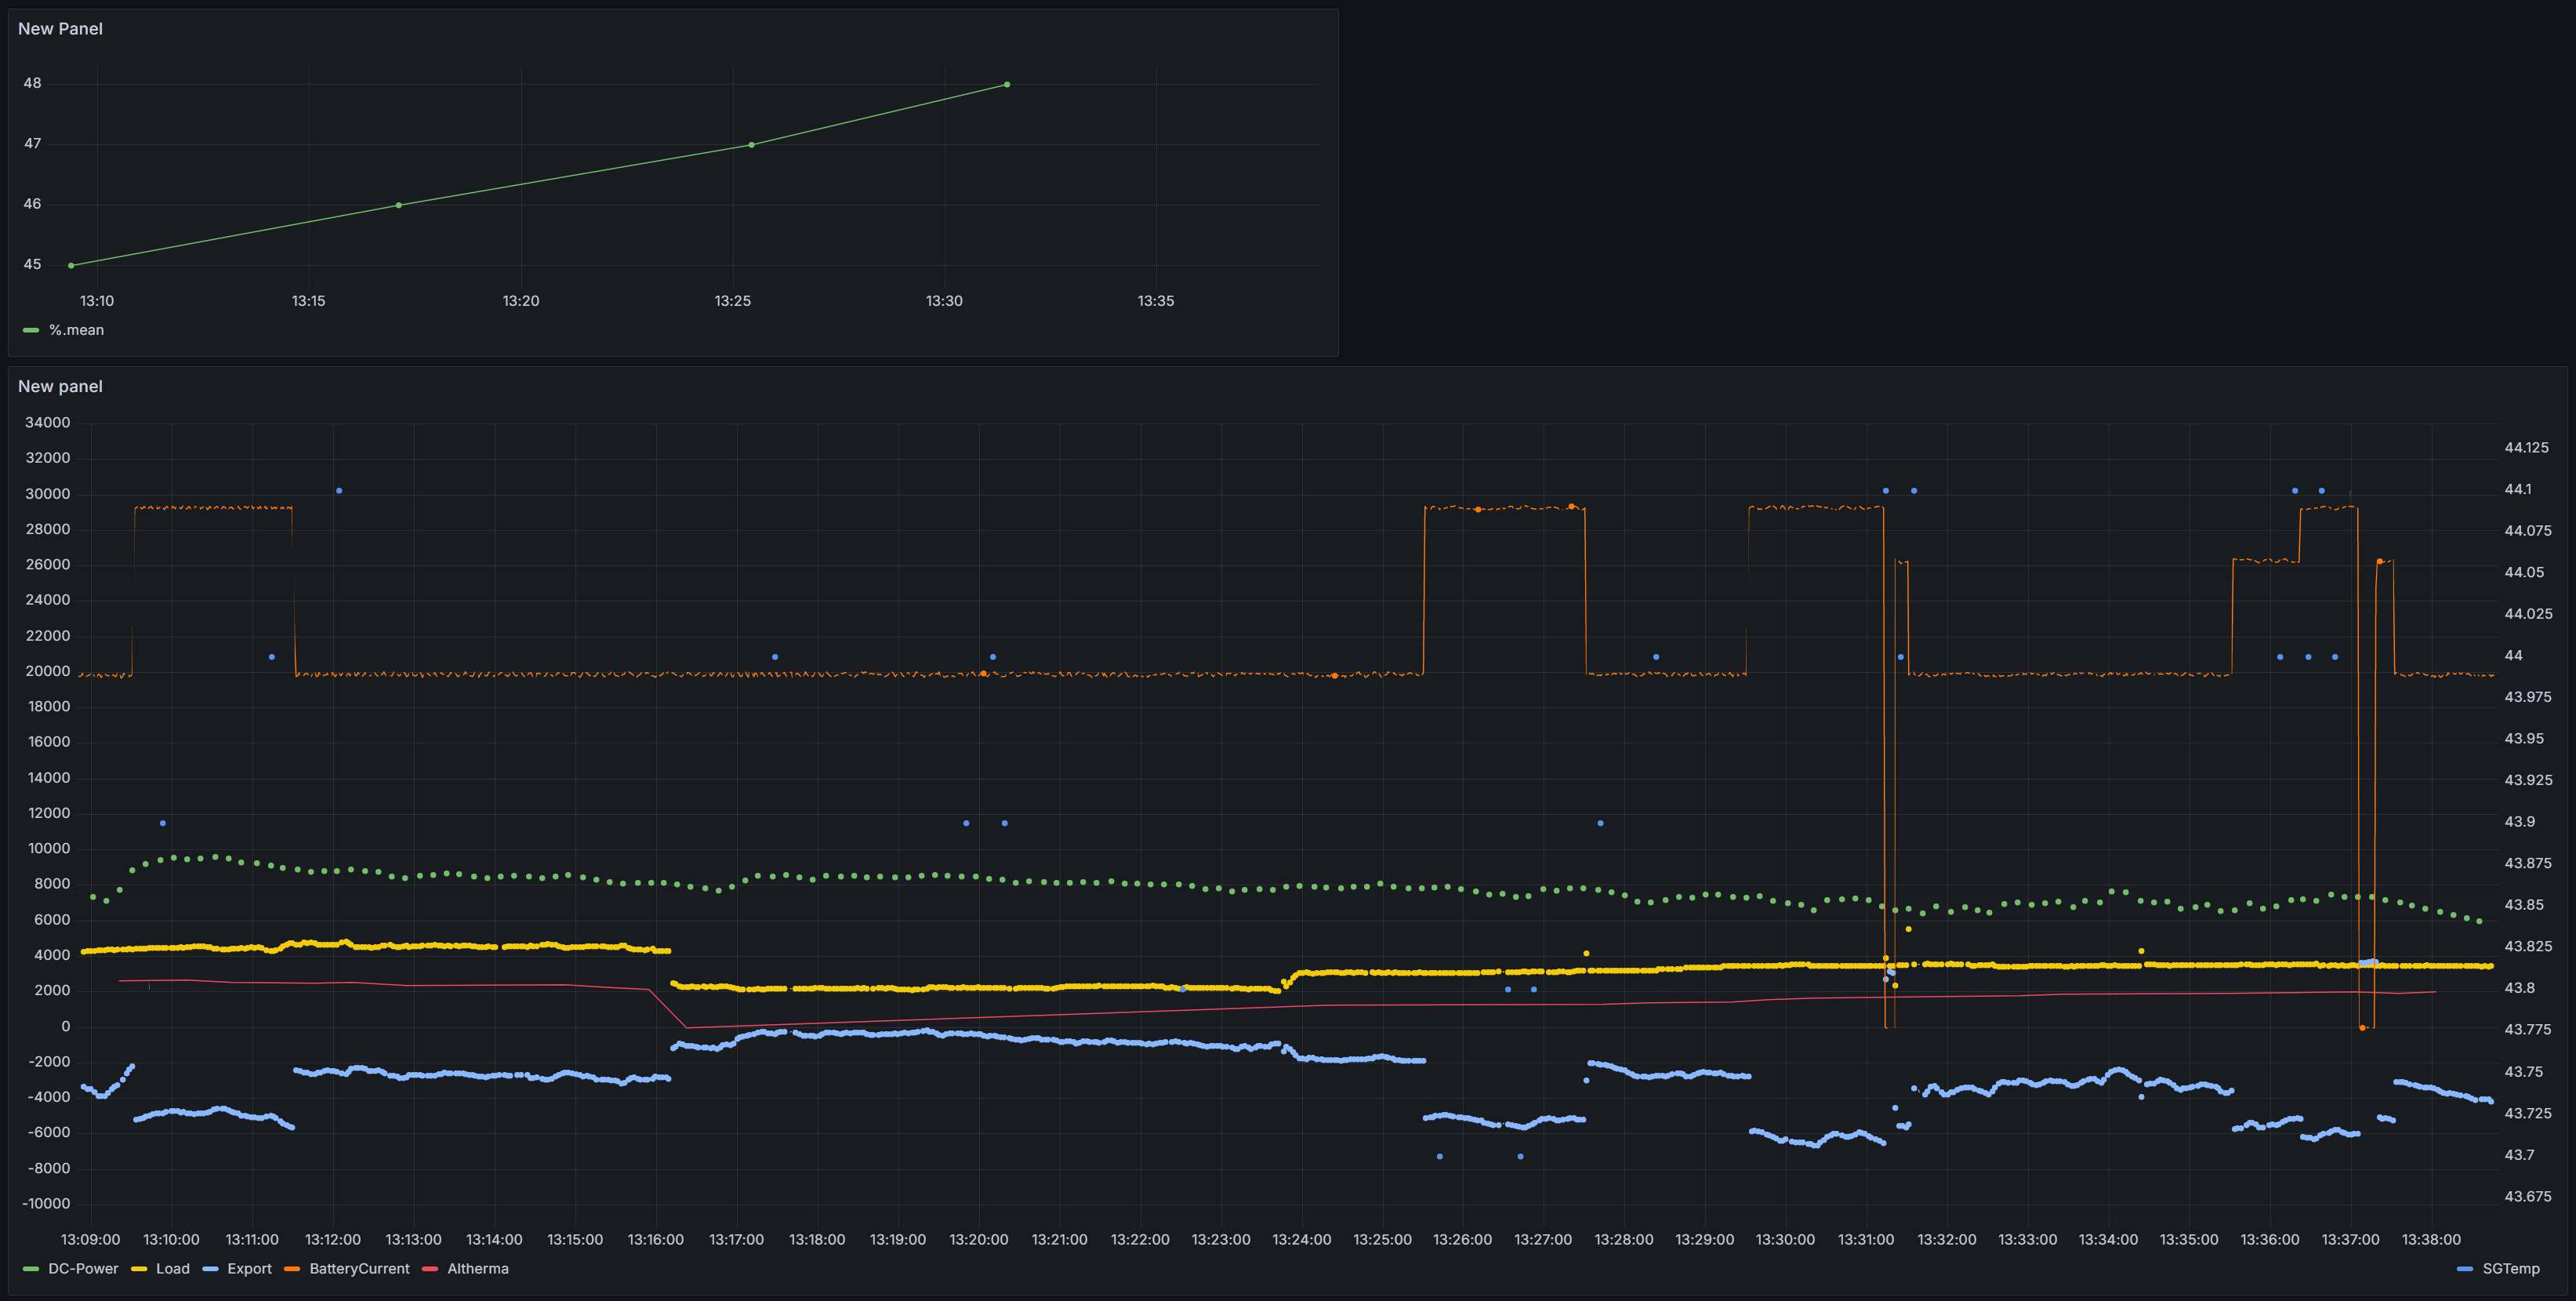Screen dimensions: 2576x1301
Task: Toggle the DC-Power series legend label
Action: [x=83, y=1268]
